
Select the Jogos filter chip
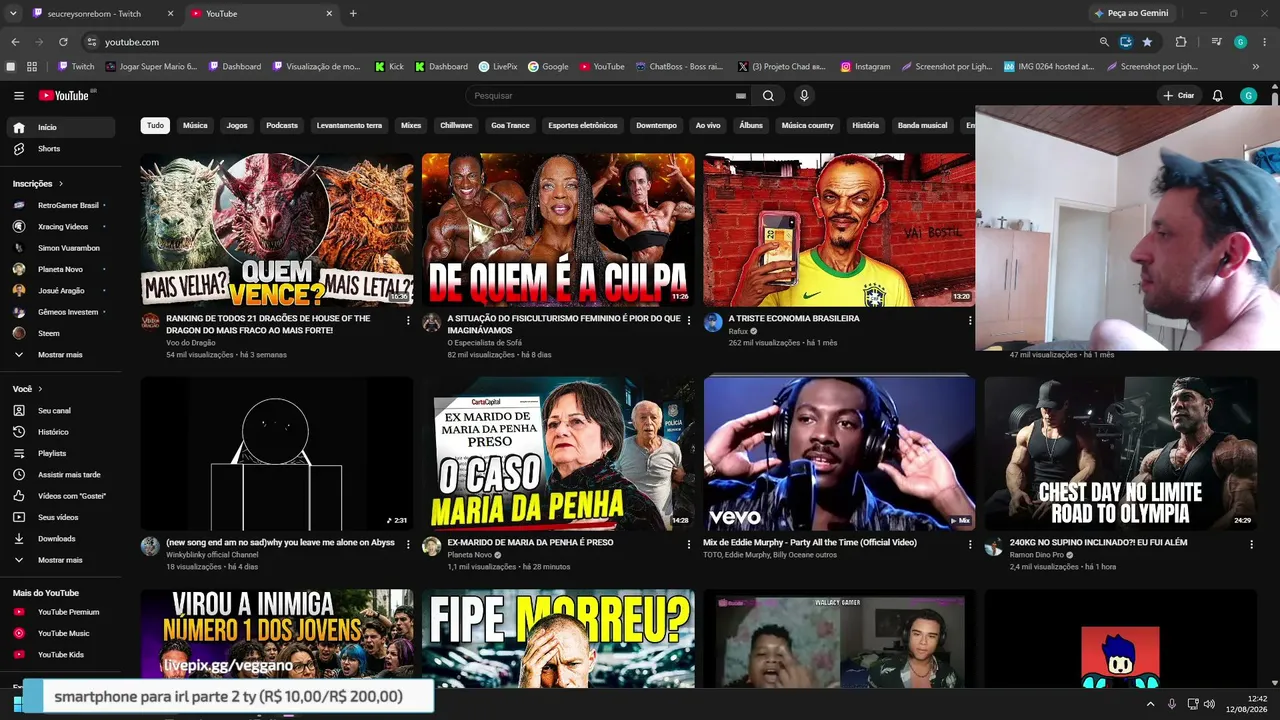(237, 126)
